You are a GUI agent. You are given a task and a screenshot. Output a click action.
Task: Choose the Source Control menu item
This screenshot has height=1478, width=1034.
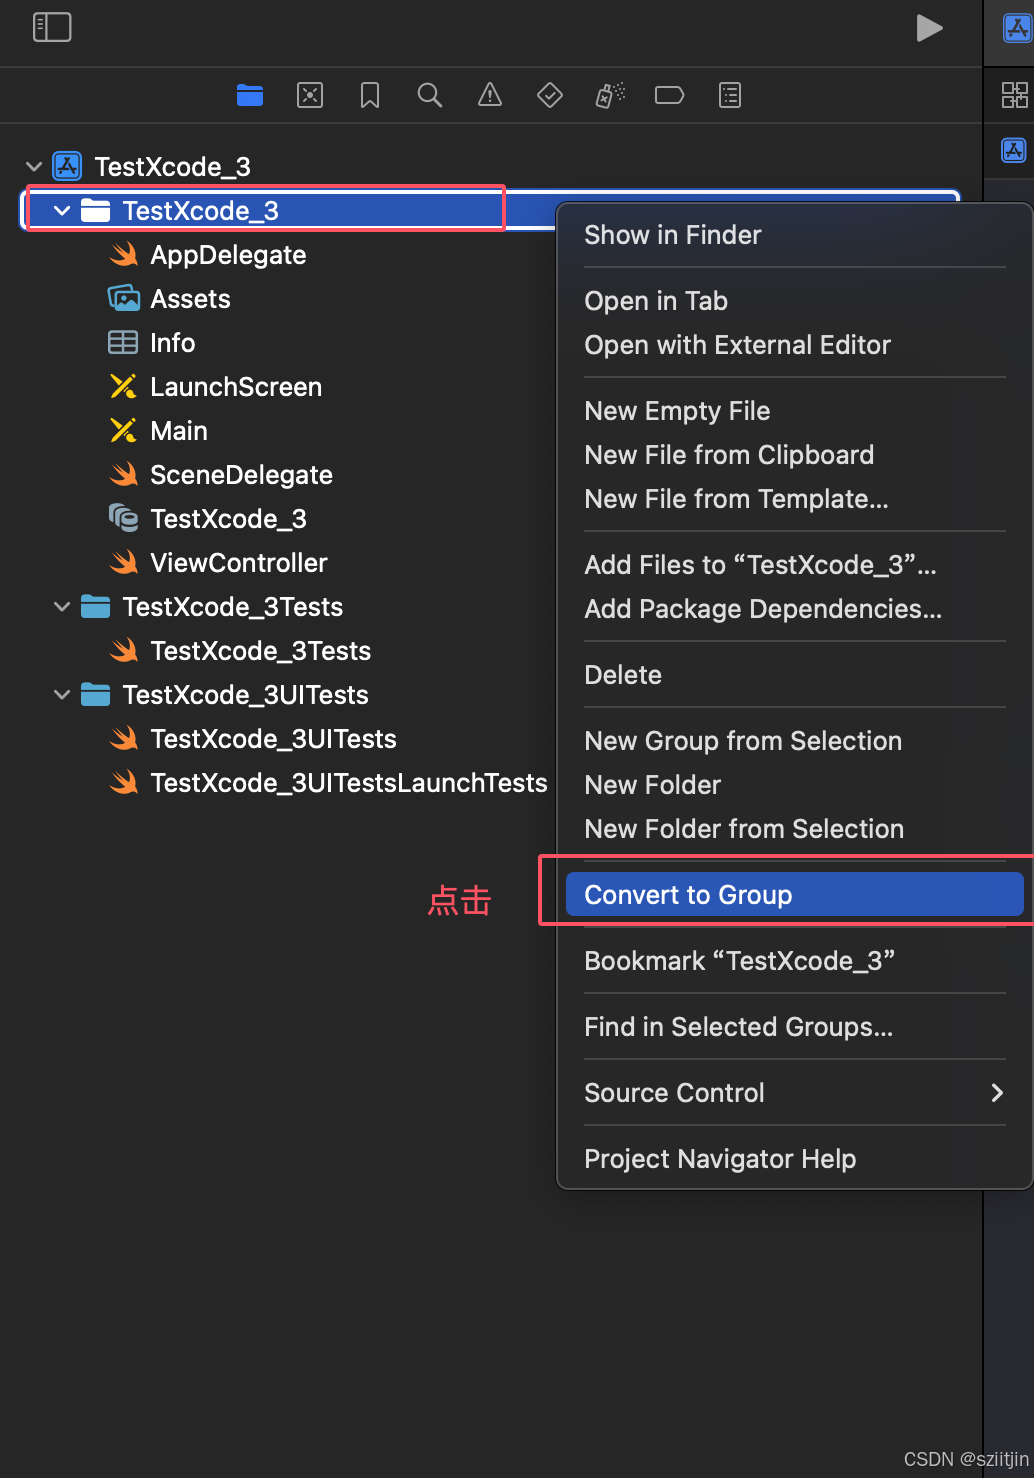(x=794, y=1092)
